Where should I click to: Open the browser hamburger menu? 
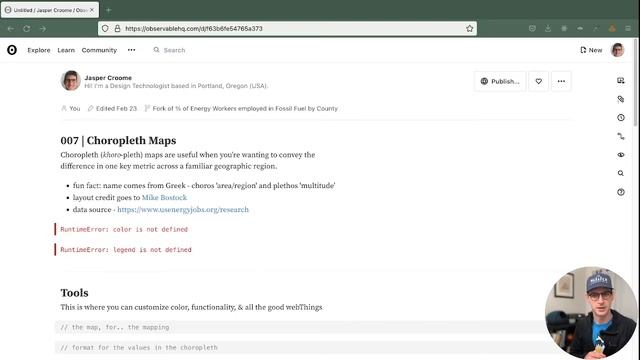click(x=628, y=29)
